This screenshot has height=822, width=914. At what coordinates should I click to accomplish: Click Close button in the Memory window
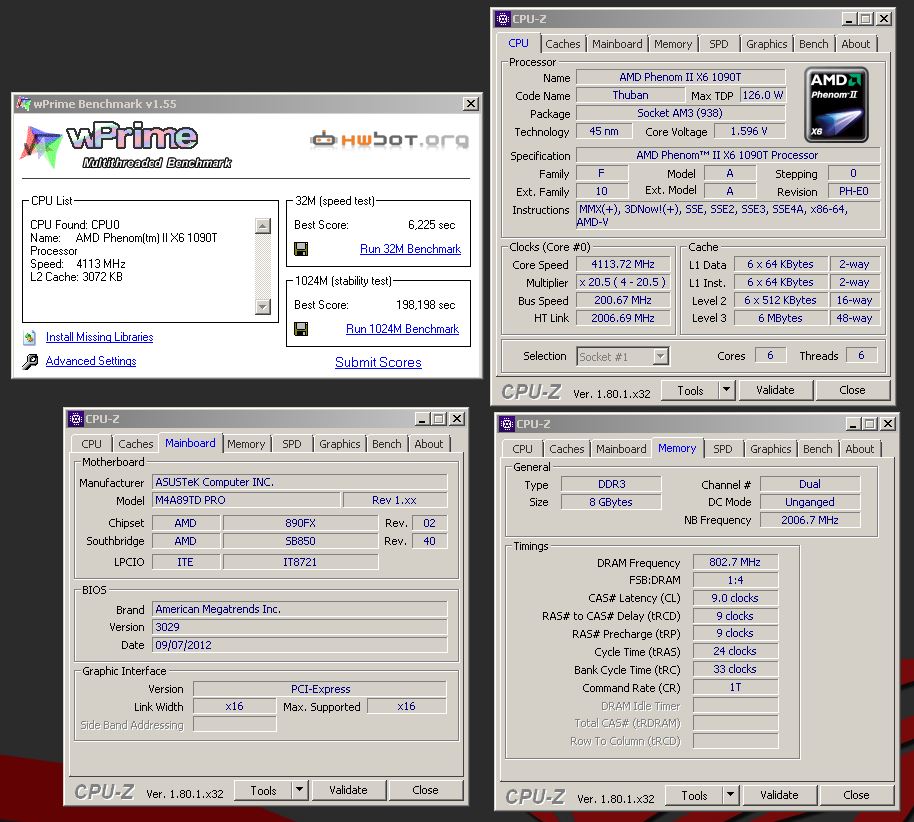[x=856, y=795]
